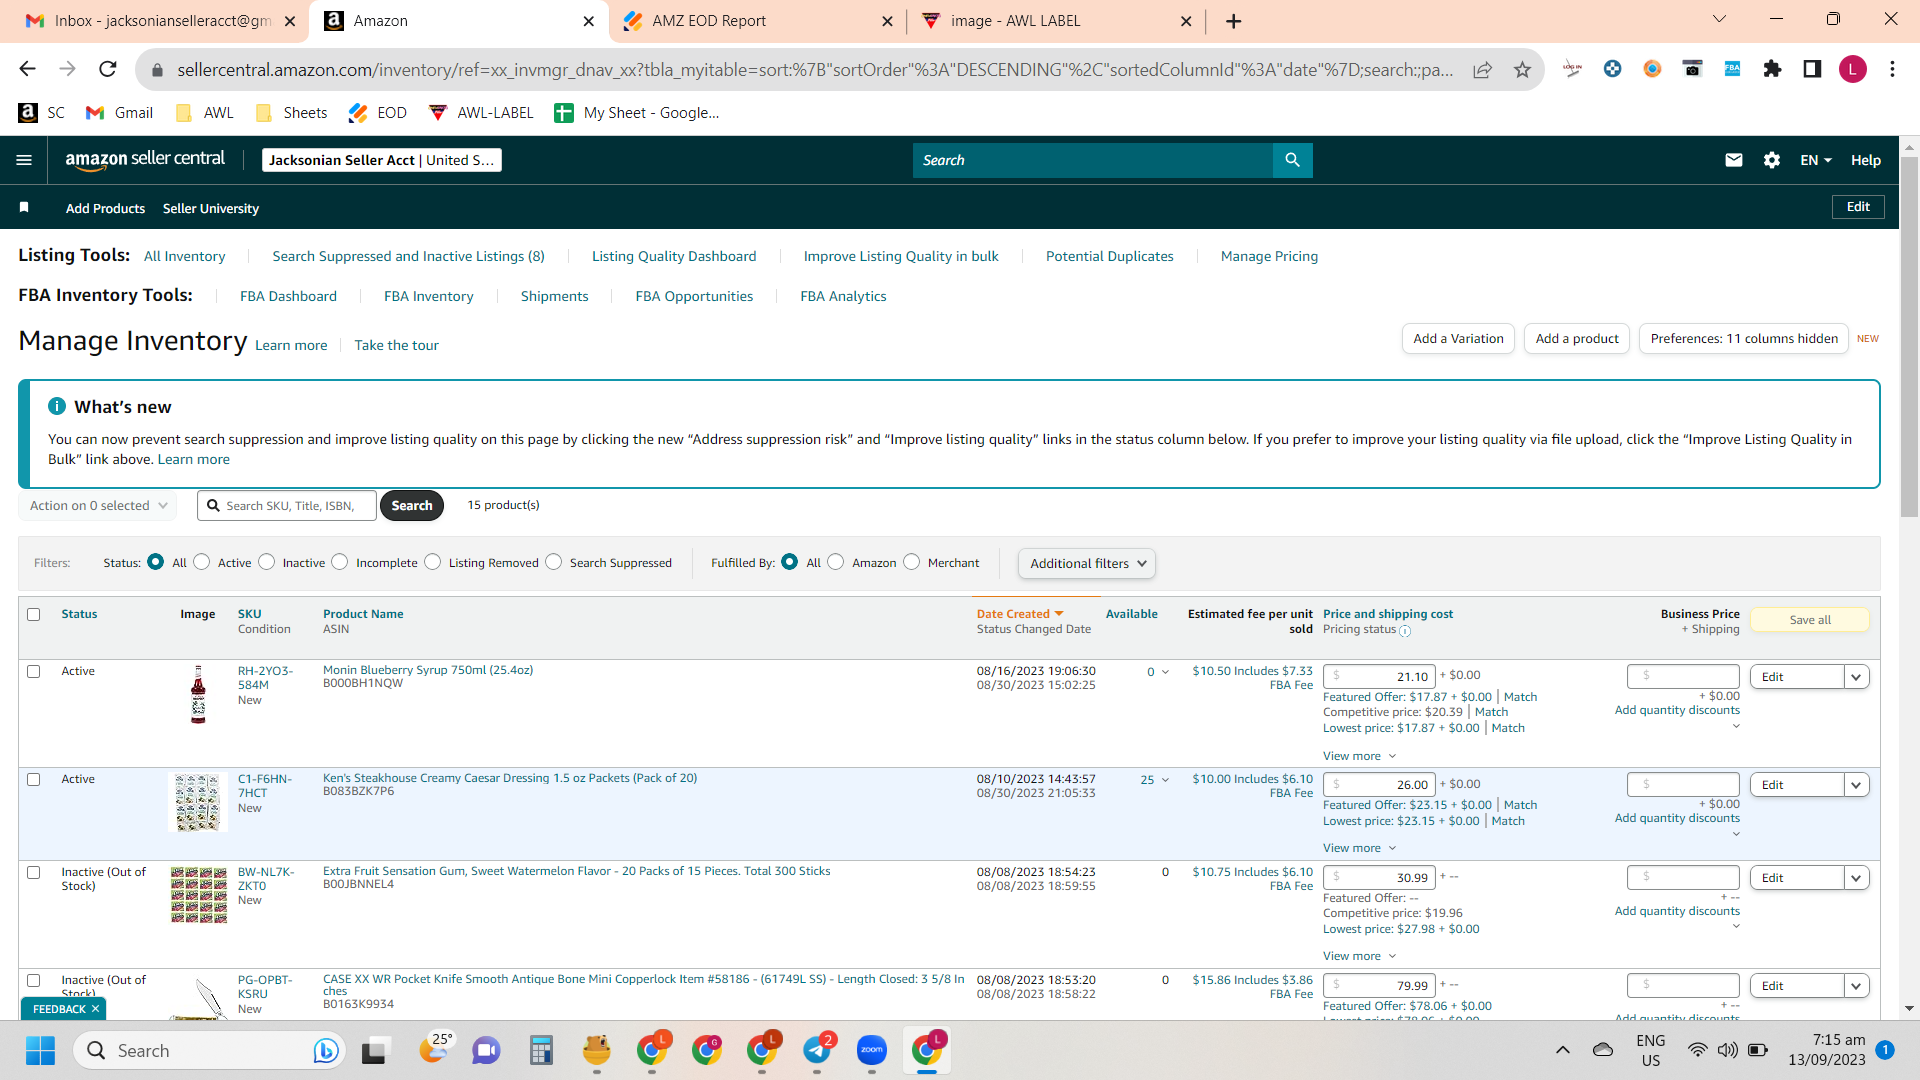Open Preferences: 11 columns hidden
1920x1080 pixels.
click(x=1744, y=339)
